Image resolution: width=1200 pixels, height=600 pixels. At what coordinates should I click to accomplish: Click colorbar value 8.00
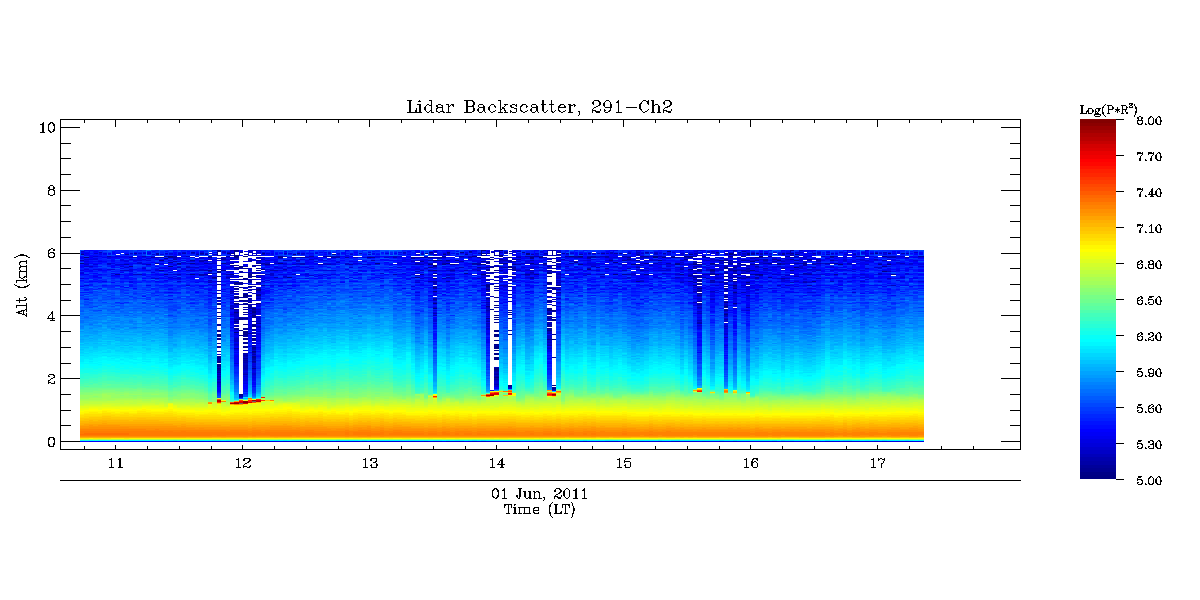pyautogui.click(x=1148, y=121)
